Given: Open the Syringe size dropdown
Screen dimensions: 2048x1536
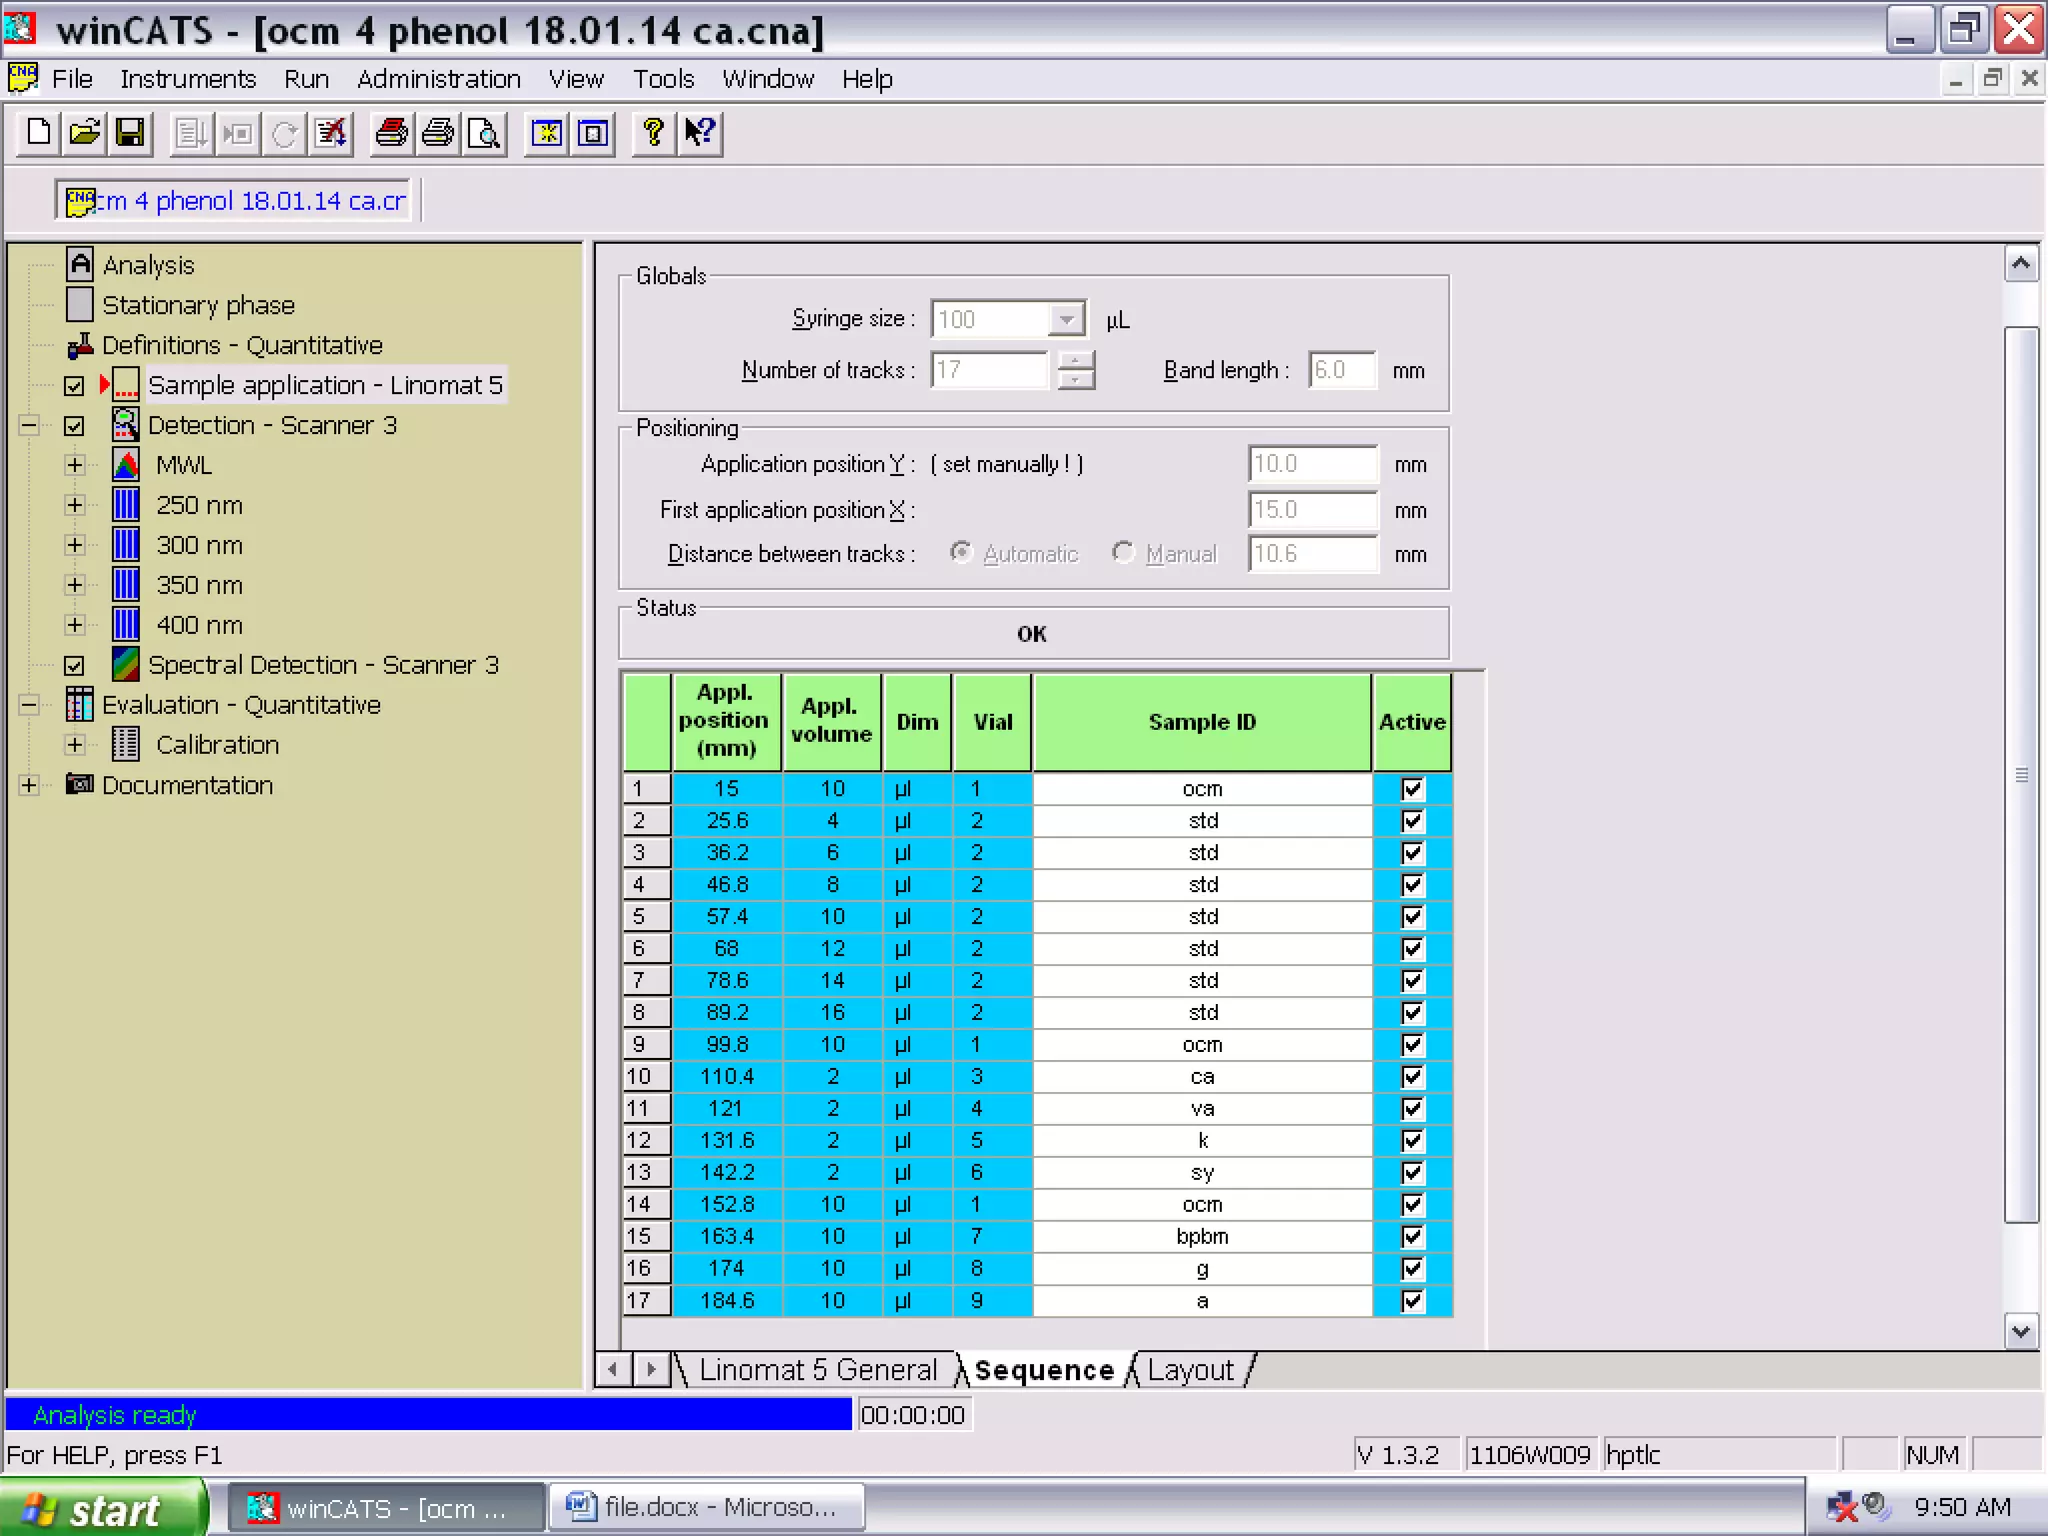Looking at the screenshot, I should pos(1066,320).
